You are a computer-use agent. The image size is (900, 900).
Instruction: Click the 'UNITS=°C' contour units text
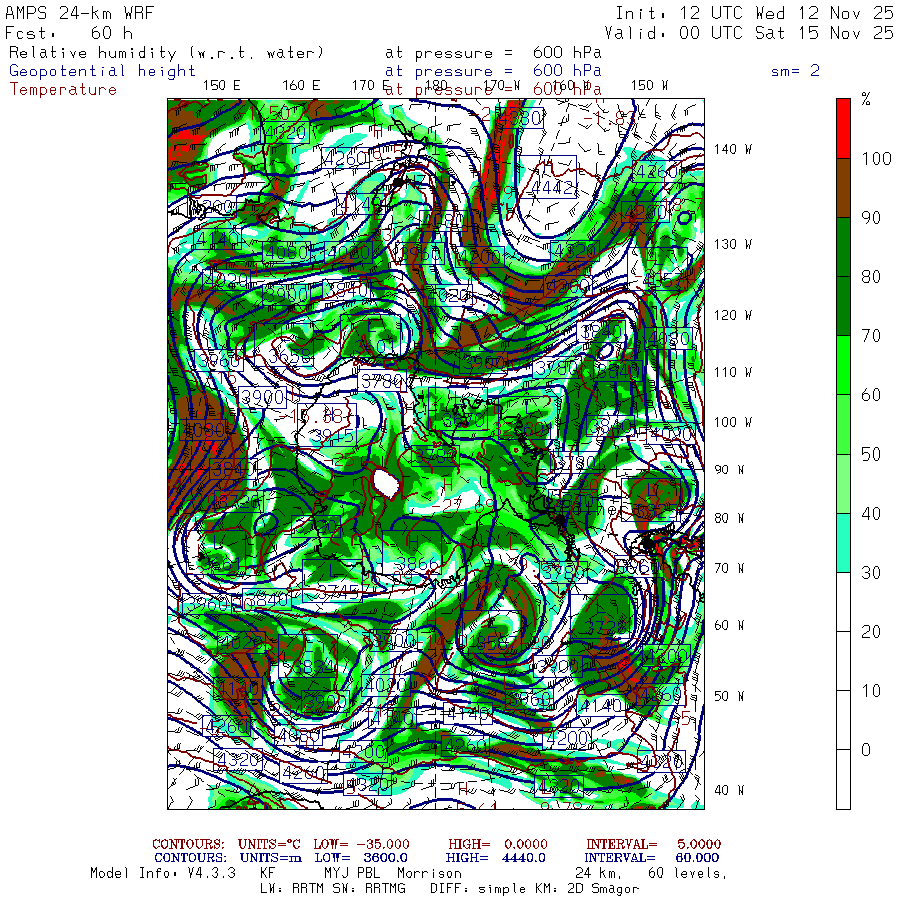pos(269,844)
